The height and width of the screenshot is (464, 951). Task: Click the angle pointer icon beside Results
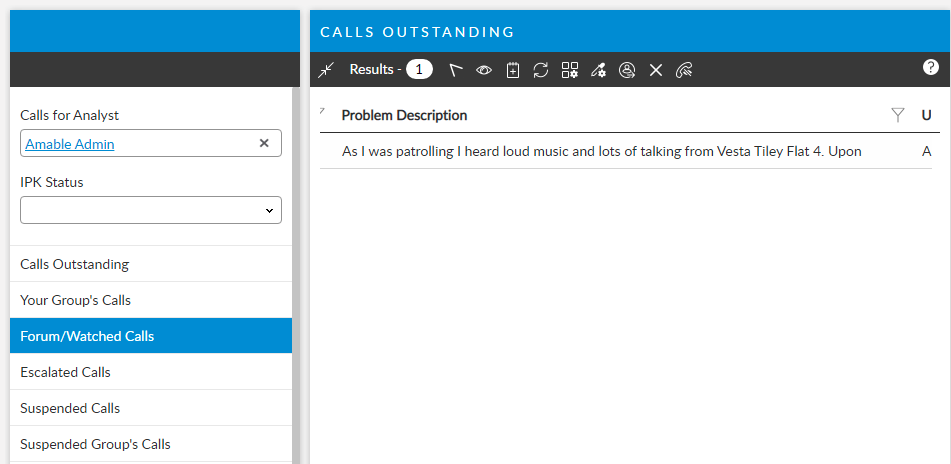pos(456,70)
